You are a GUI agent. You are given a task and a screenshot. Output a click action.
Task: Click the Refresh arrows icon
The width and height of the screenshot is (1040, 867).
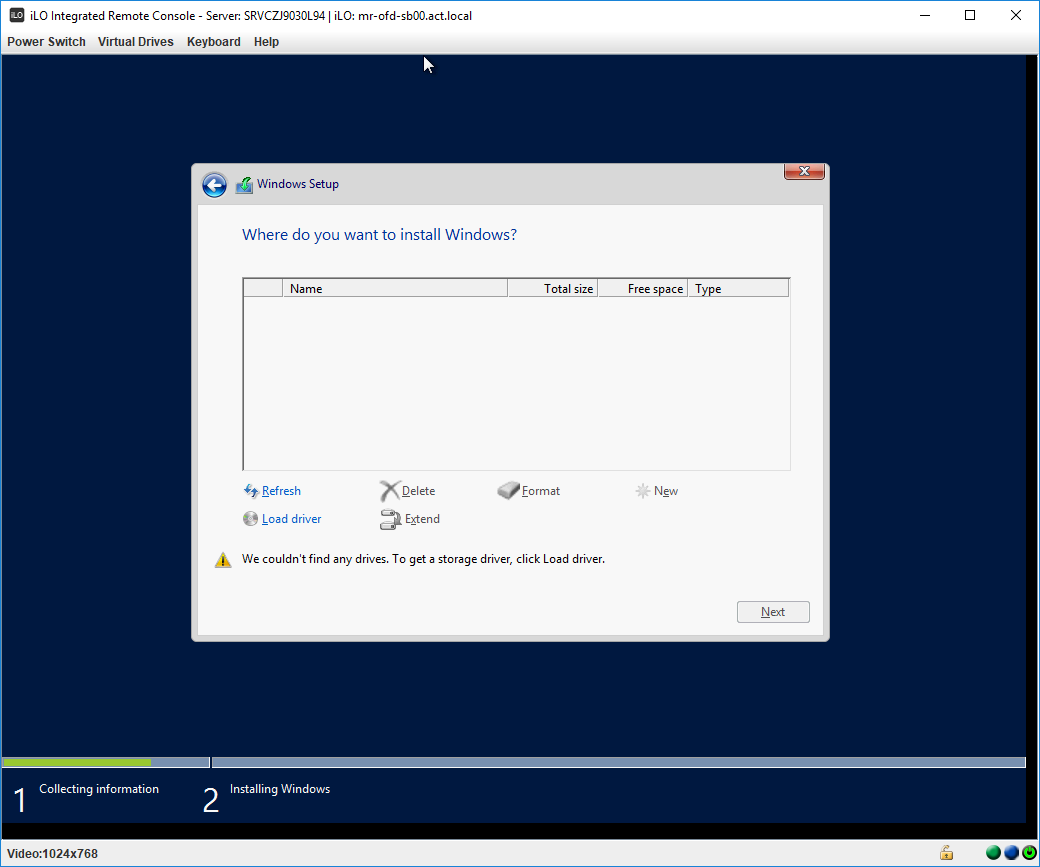[x=251, y=491]
